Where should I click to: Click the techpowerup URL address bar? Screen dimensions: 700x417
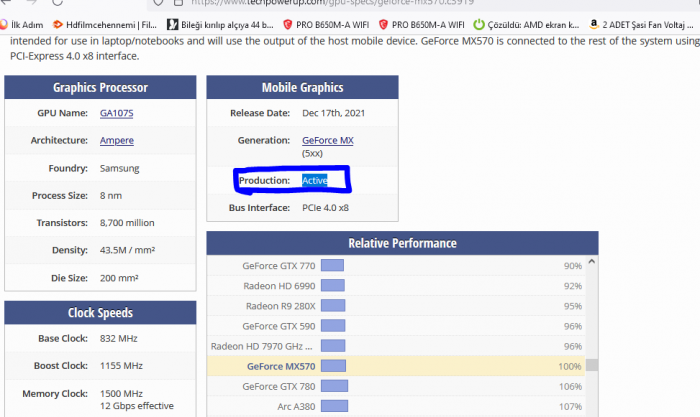pyautogui.click(x=350, y=3)
